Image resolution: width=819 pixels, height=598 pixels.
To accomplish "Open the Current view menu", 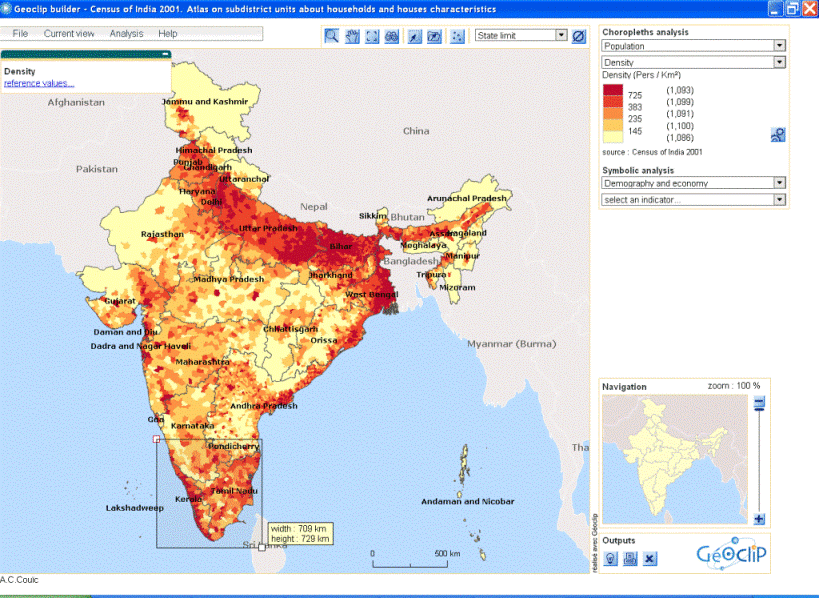I will (69, 34).
